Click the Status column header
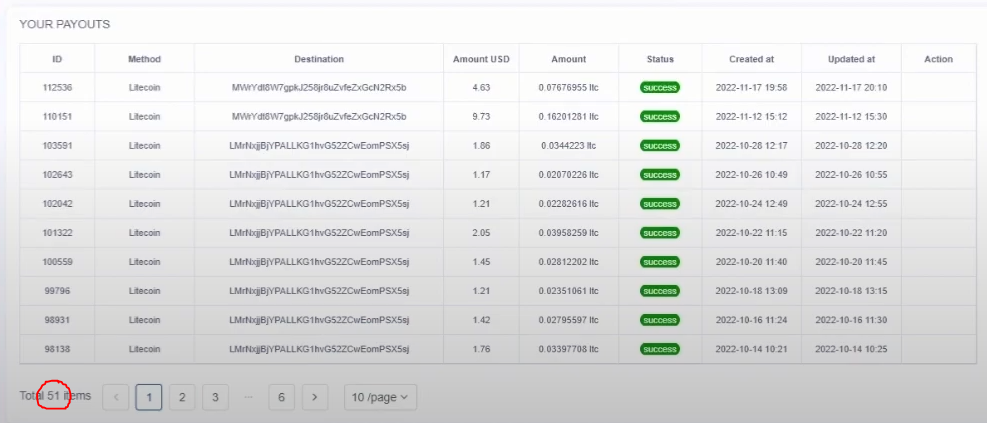This screenshot has width=987, height=423. [x=660, y=59]
